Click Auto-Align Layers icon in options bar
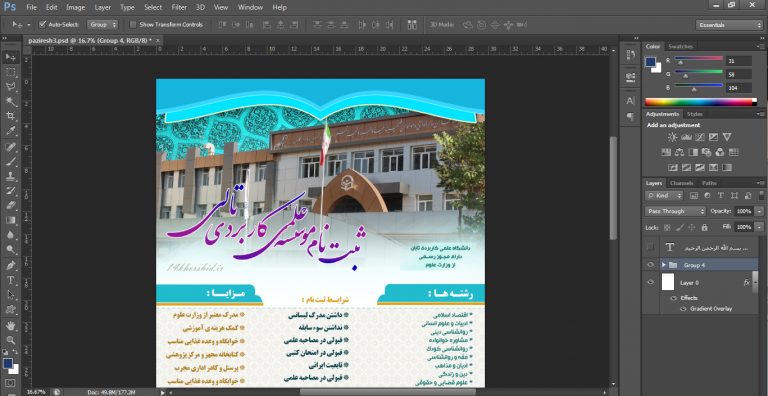This screenshot has height=396, width=768. (412, 25)
